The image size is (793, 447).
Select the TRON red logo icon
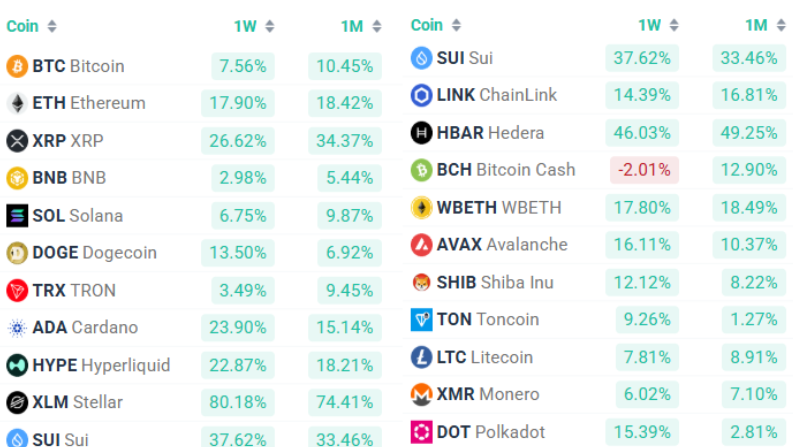pos(17,290)
